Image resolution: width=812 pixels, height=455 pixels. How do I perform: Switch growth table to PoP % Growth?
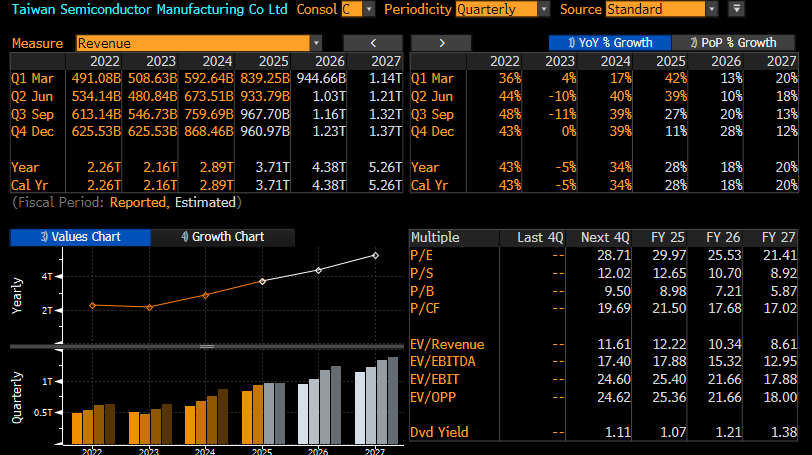[738, 43]
